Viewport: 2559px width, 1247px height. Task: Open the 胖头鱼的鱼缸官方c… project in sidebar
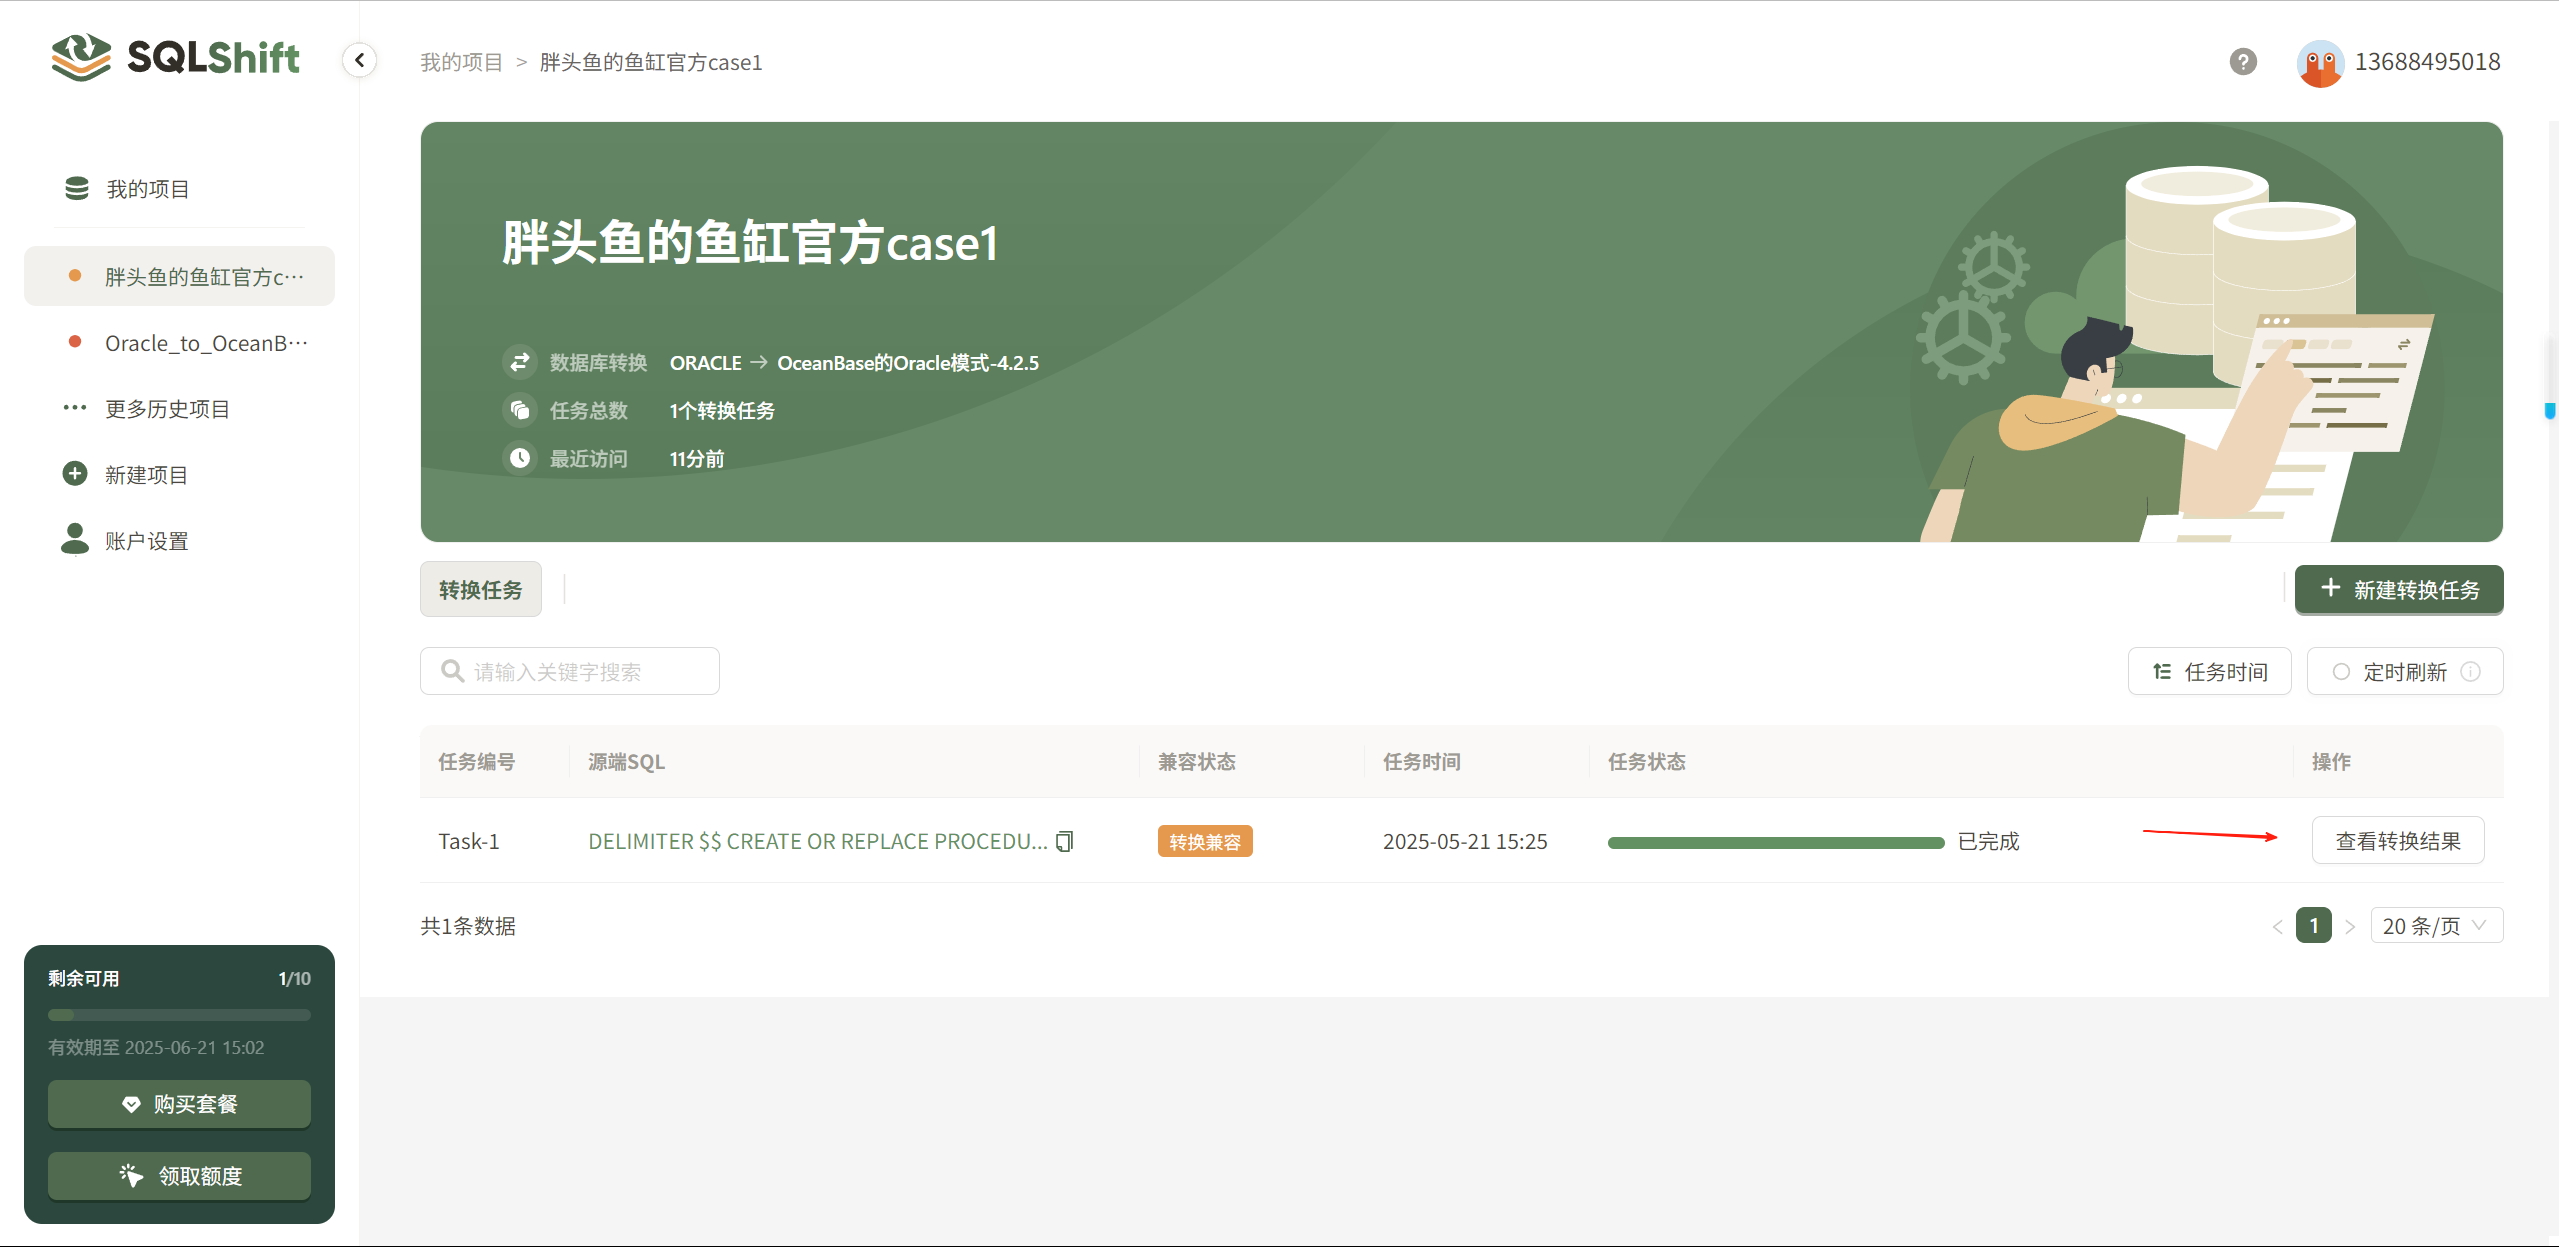tap(179, 276)
